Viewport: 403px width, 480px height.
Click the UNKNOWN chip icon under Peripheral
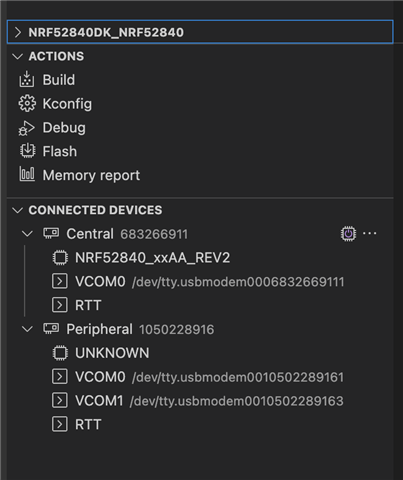point(60,353)
